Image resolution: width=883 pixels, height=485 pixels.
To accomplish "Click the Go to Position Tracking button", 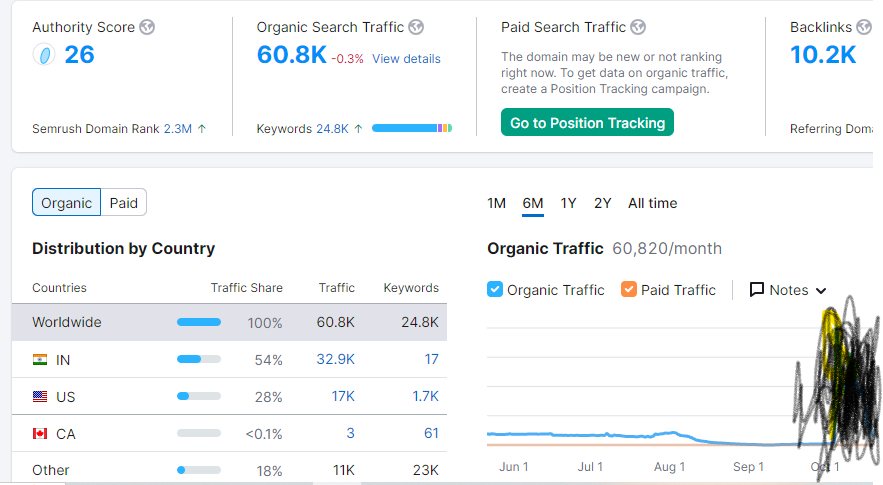I will click(587, 122).
